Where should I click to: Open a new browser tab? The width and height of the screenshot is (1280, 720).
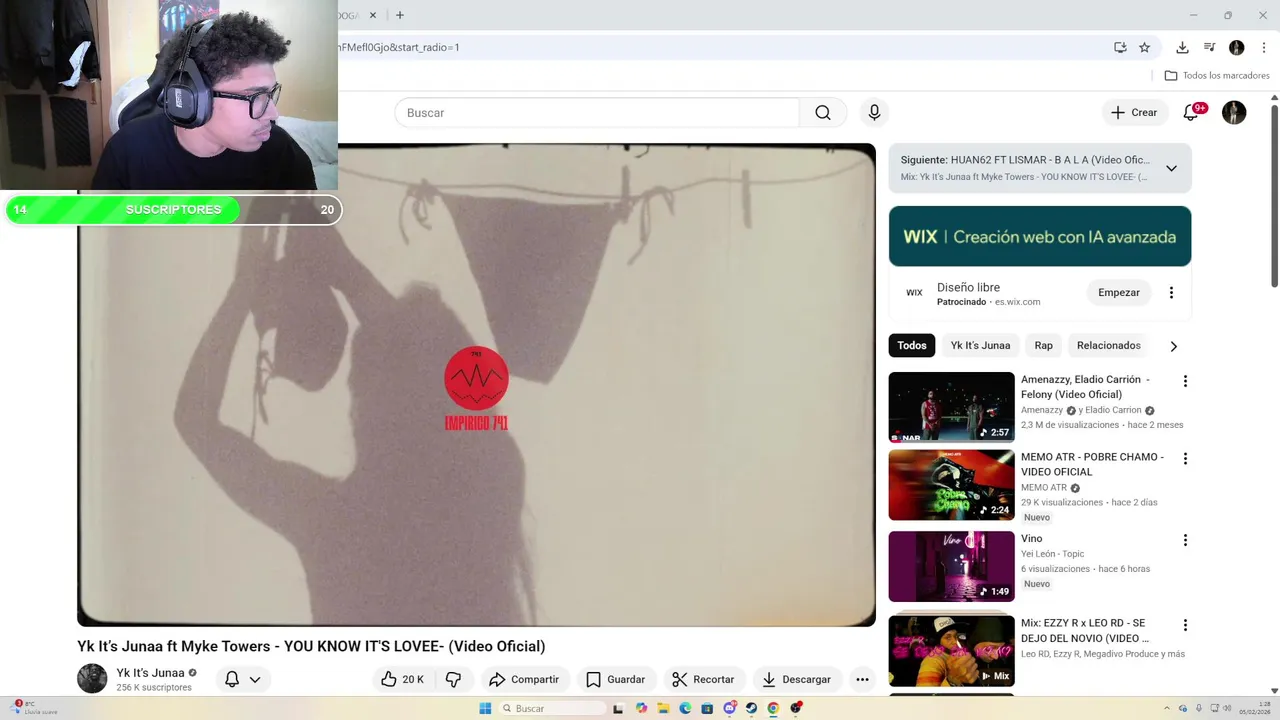click(x=400, y=15)
